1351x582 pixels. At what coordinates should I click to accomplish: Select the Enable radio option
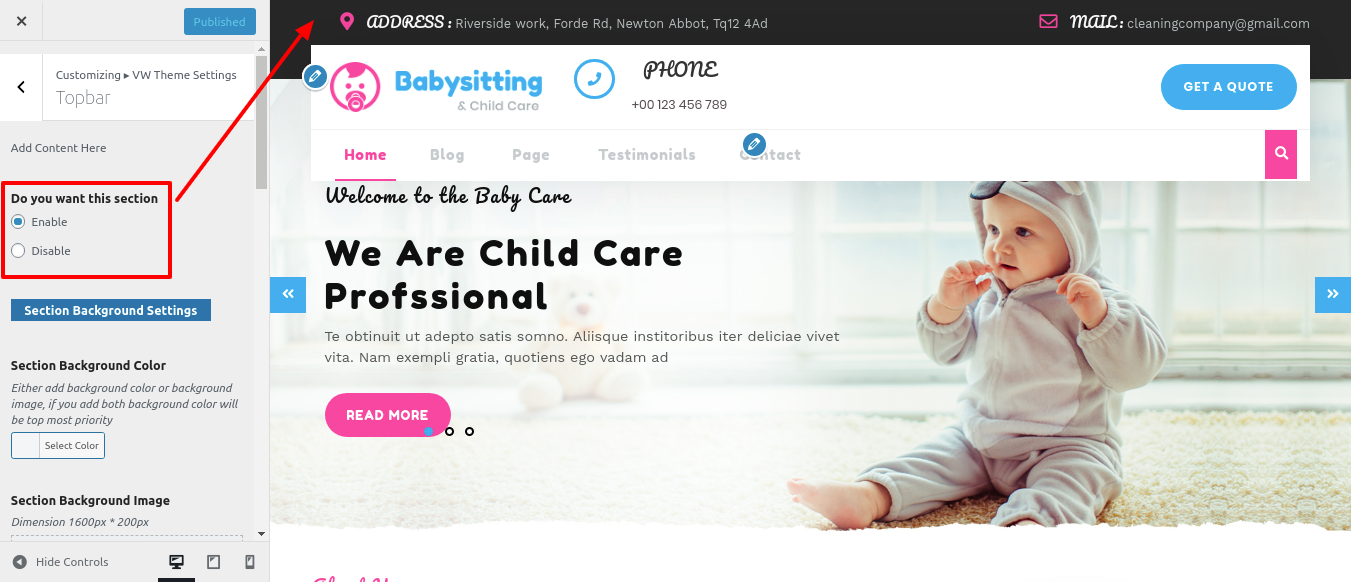click(18, 222)
